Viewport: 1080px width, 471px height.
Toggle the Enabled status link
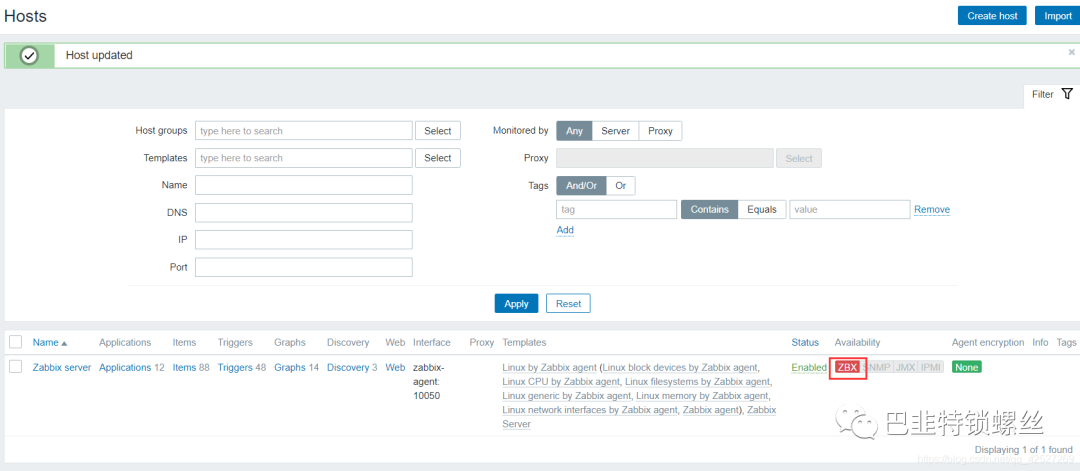click(809, 368)
